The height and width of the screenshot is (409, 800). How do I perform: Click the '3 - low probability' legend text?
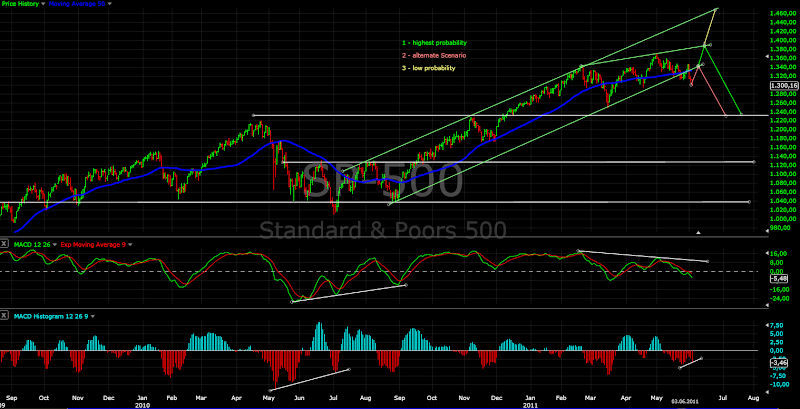(x=429, y=68)
